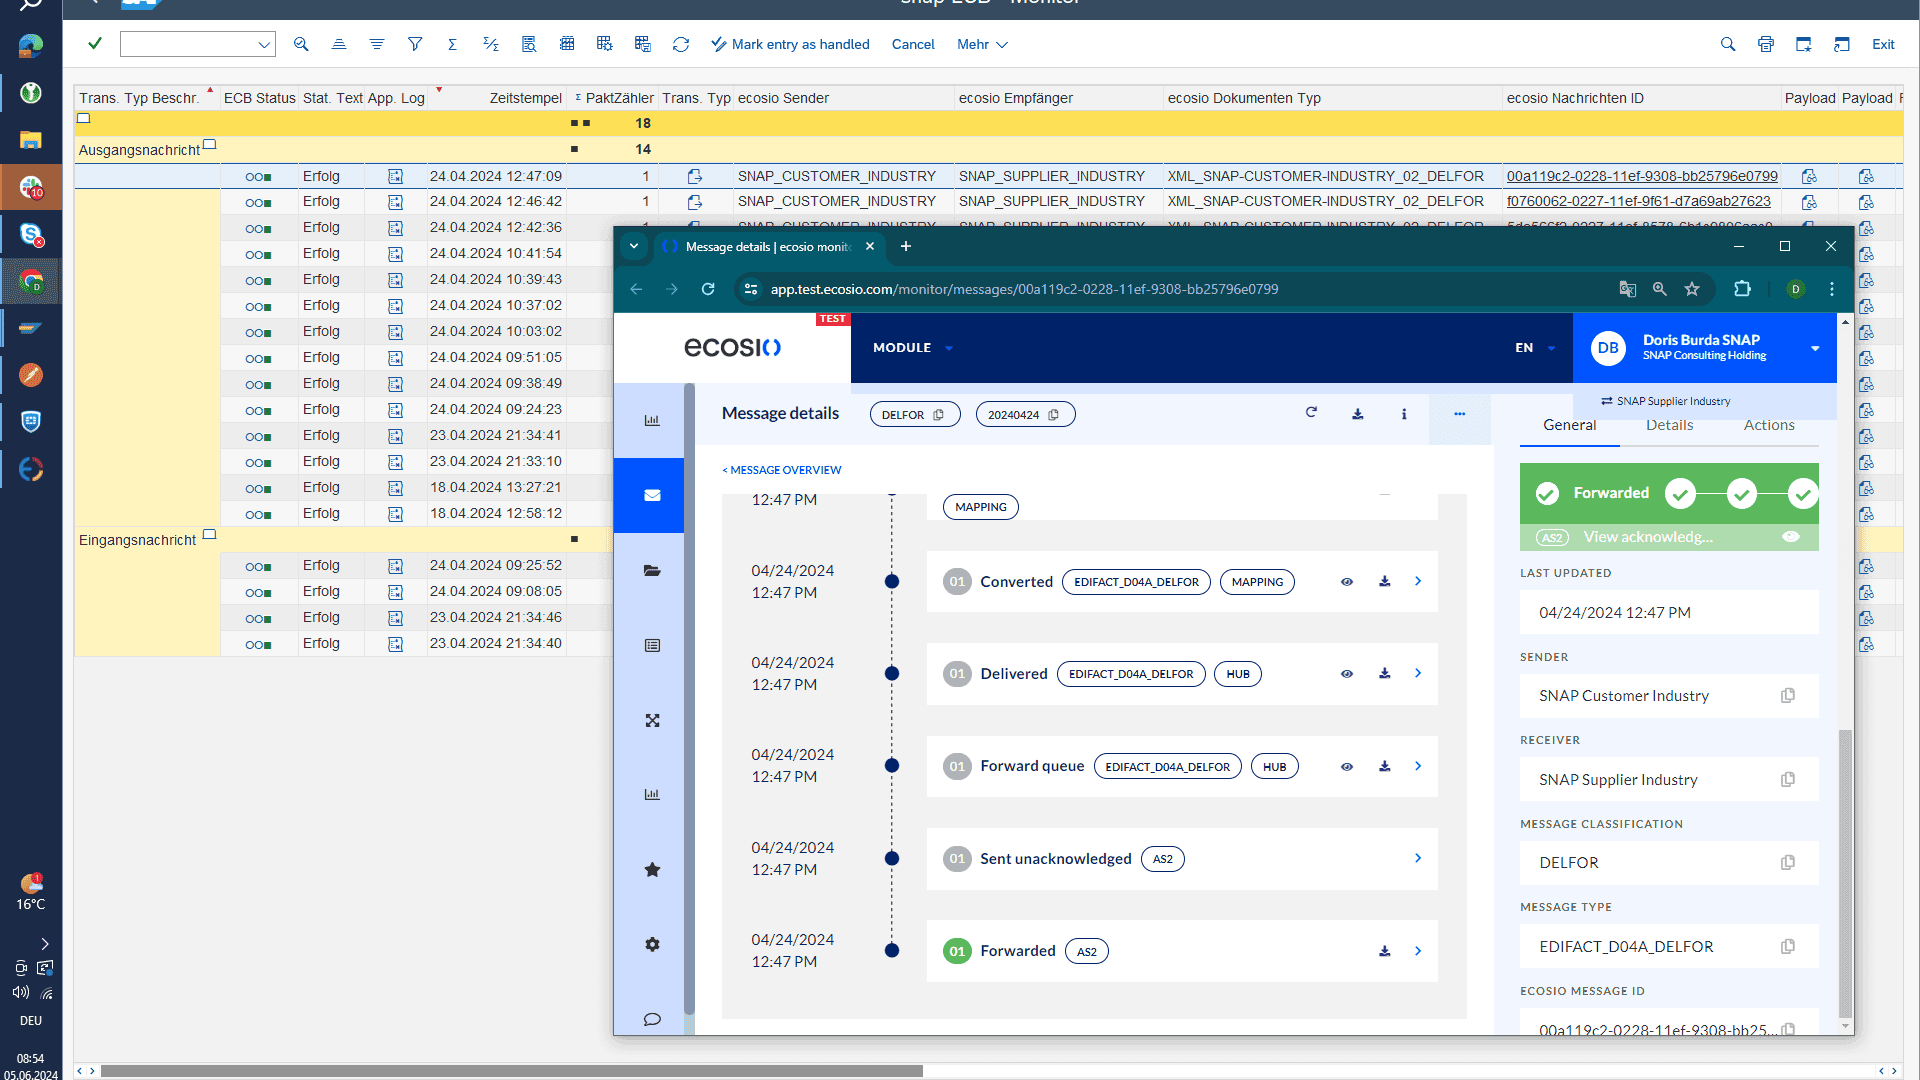Screen dimensions: 1920x1080
Task: Toggle view acknowledgement eye in Forwarded box
Action: (x=1791, y=537)
